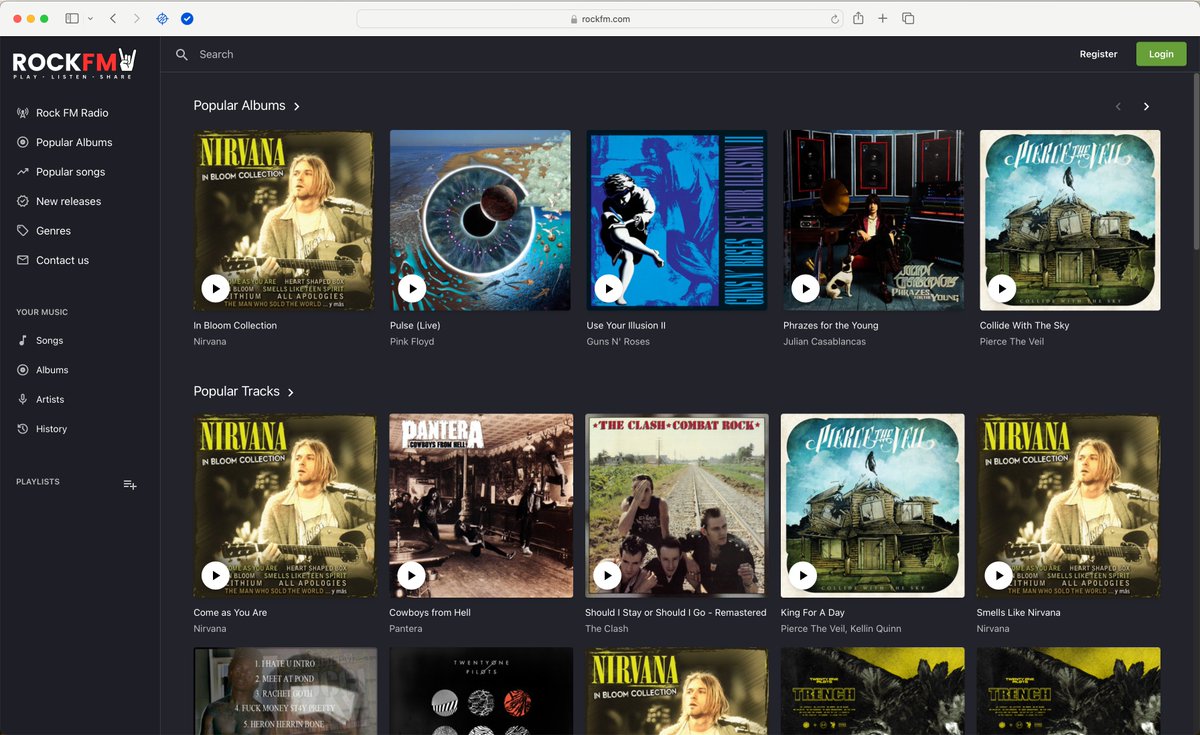1200x735 pixels.
Task: Click the Artists microphone icon
Action: 23,399
